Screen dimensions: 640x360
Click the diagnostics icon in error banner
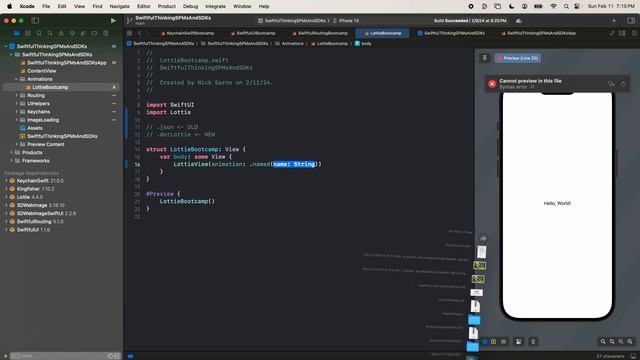(x=611, y=84)
